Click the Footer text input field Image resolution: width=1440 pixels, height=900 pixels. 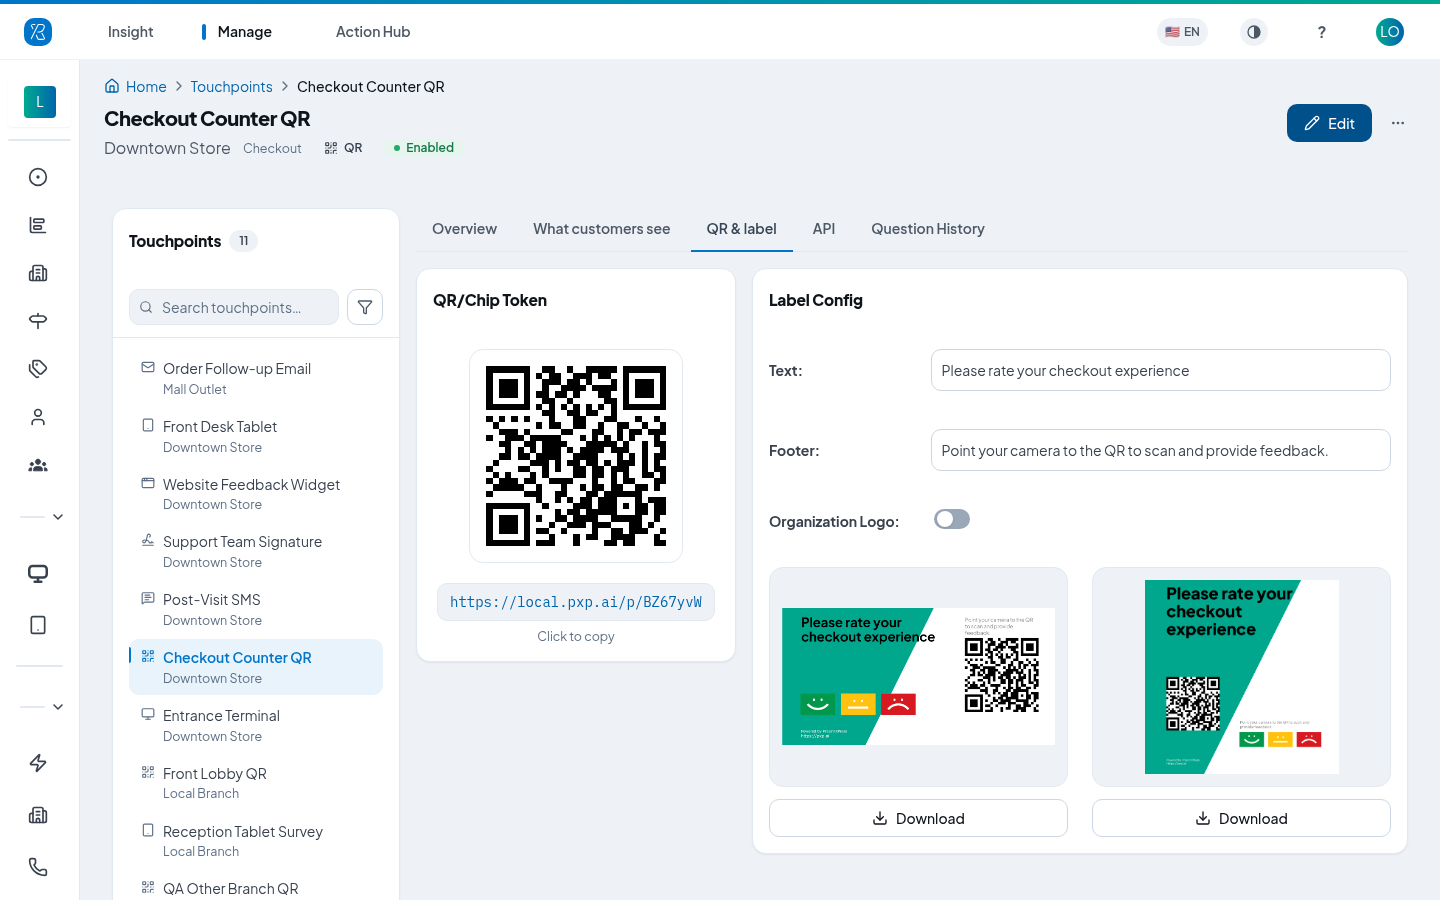pyautogui.click(x=1160, y=450)
